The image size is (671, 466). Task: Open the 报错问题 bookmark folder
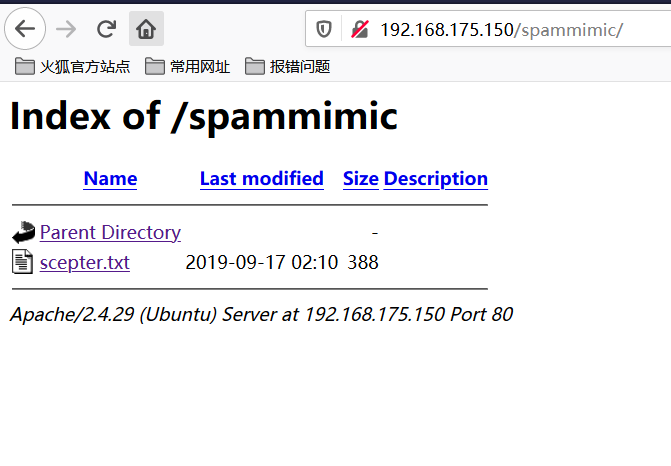coord(287,67)
